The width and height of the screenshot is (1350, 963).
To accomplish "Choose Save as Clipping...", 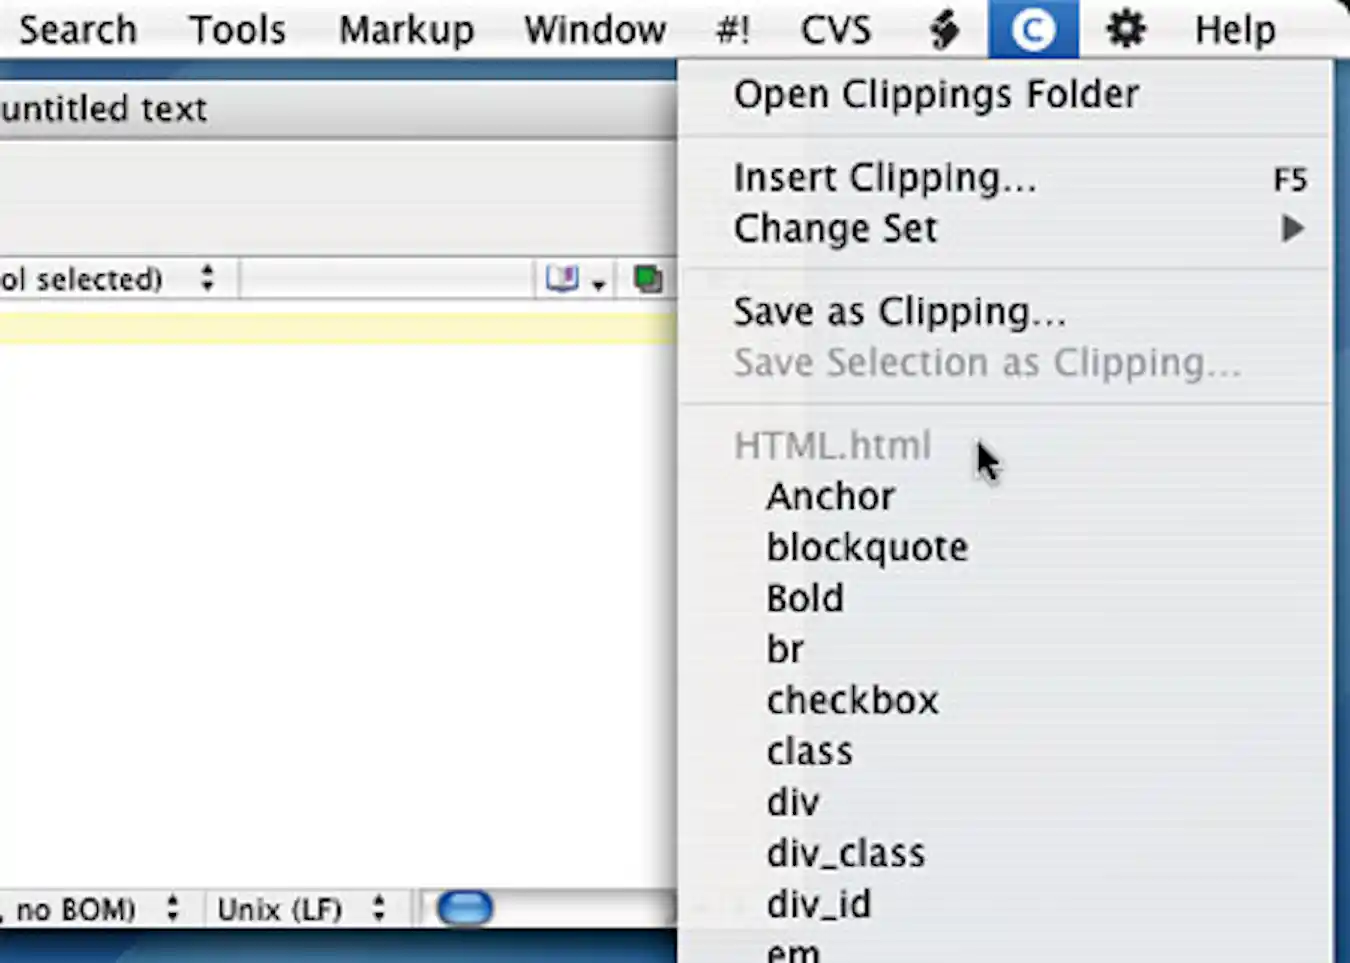I will coord(899,311).
